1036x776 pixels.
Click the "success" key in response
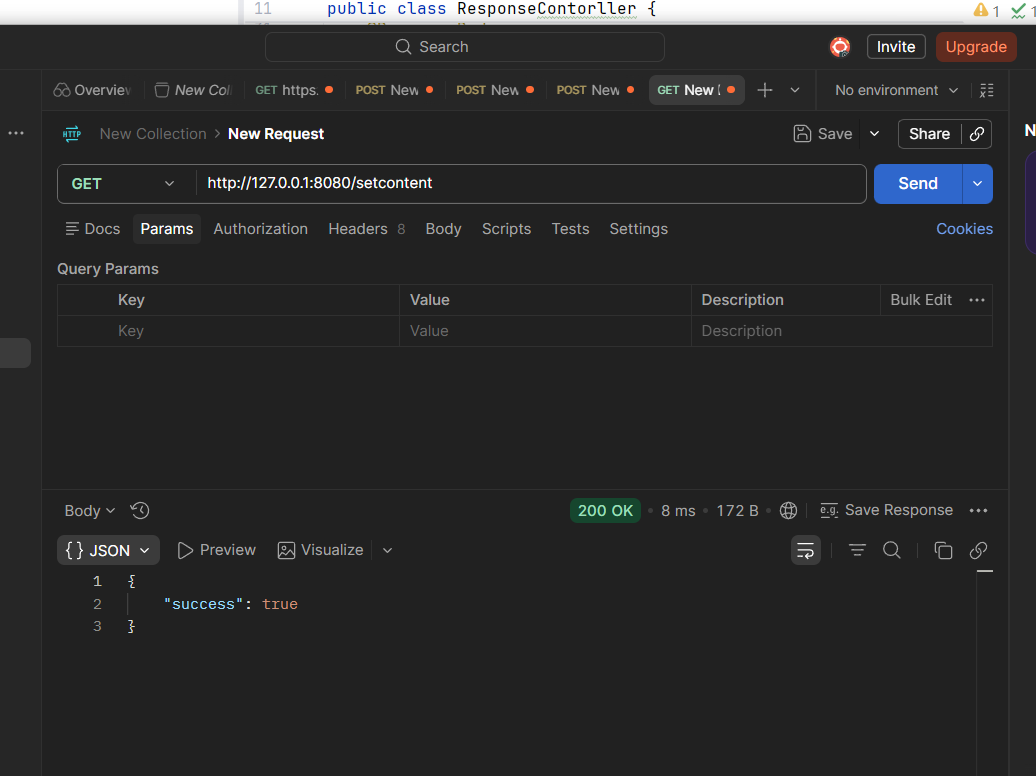(204, 604)
